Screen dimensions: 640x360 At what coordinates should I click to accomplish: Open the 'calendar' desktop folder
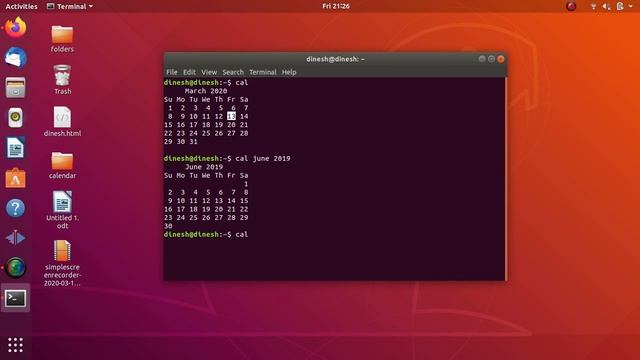point(62,165)
